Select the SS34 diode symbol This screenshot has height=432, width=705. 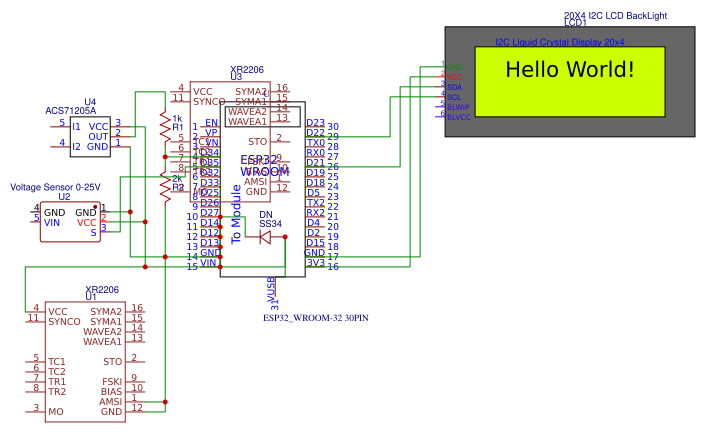point(265,237)
